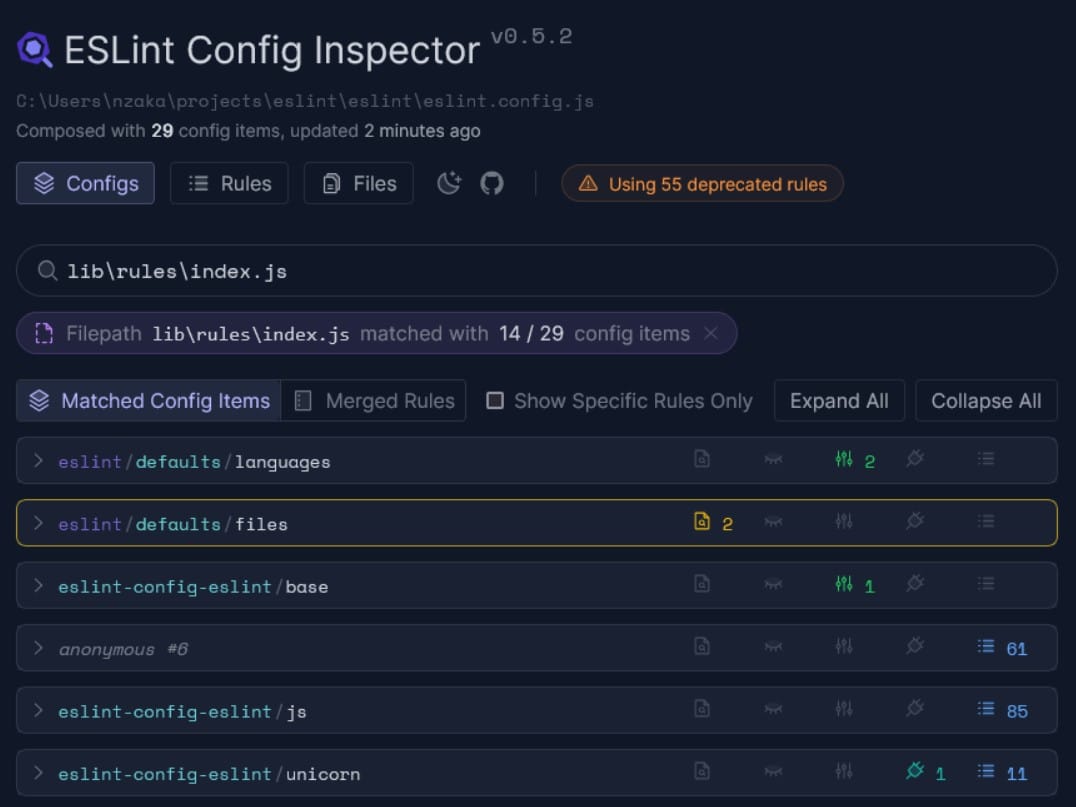Click the deprecated rules warning triangle icon
Viewport: 1076px width, 807px height.
(588, 183)
